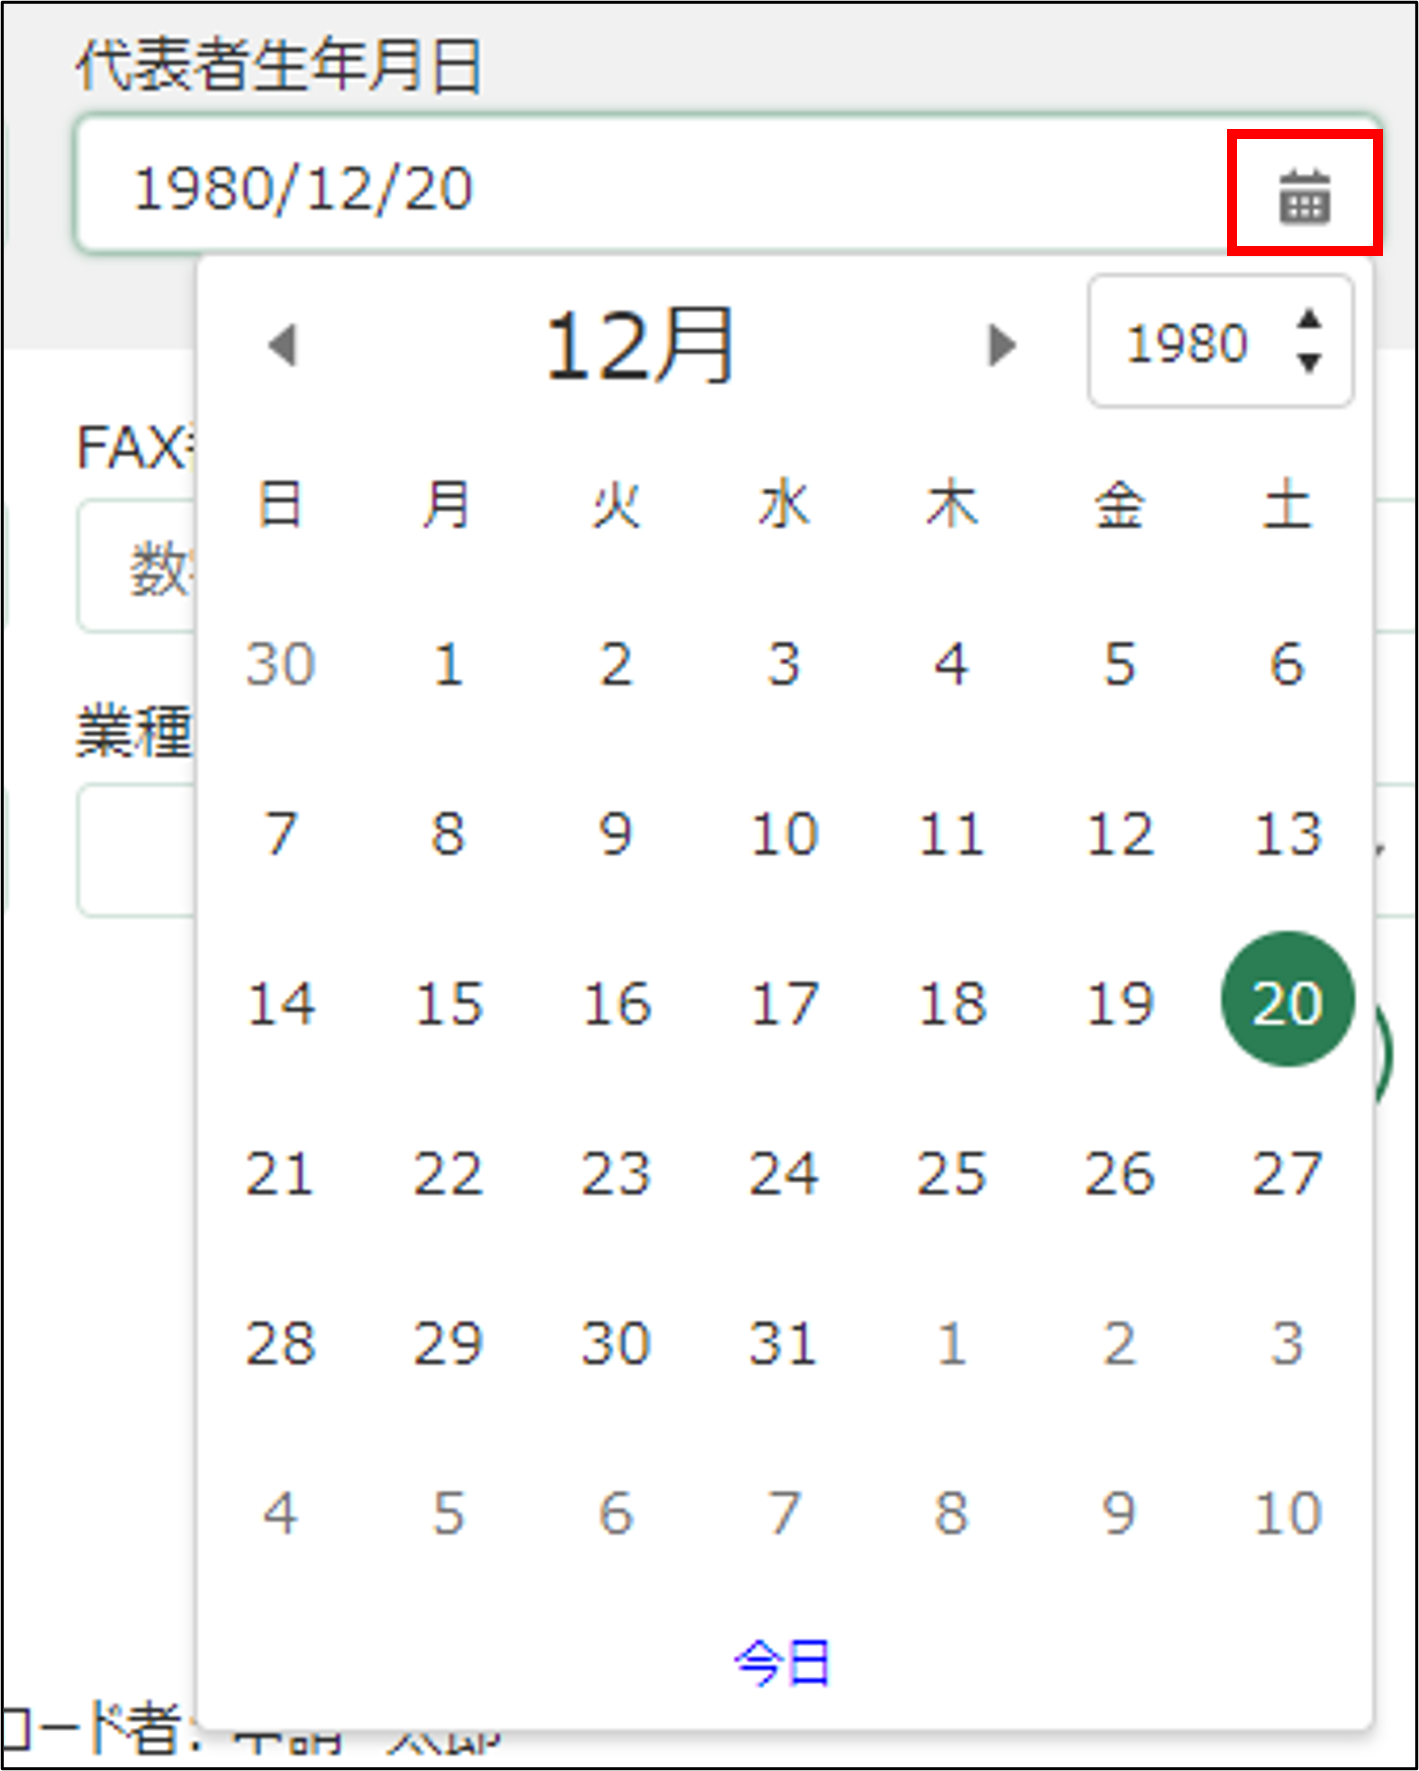This screenshot has height=1771, width=1419.
Task: Increase year with up stepper arrow
Action: (x=1309, y=321)
